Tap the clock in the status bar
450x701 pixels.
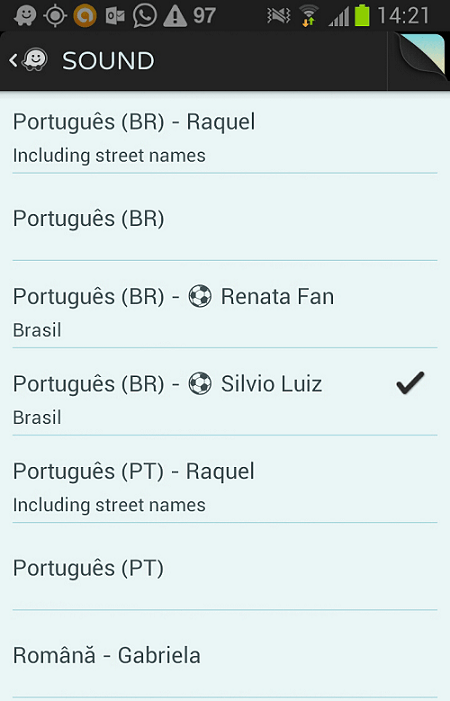click(404, 16)
